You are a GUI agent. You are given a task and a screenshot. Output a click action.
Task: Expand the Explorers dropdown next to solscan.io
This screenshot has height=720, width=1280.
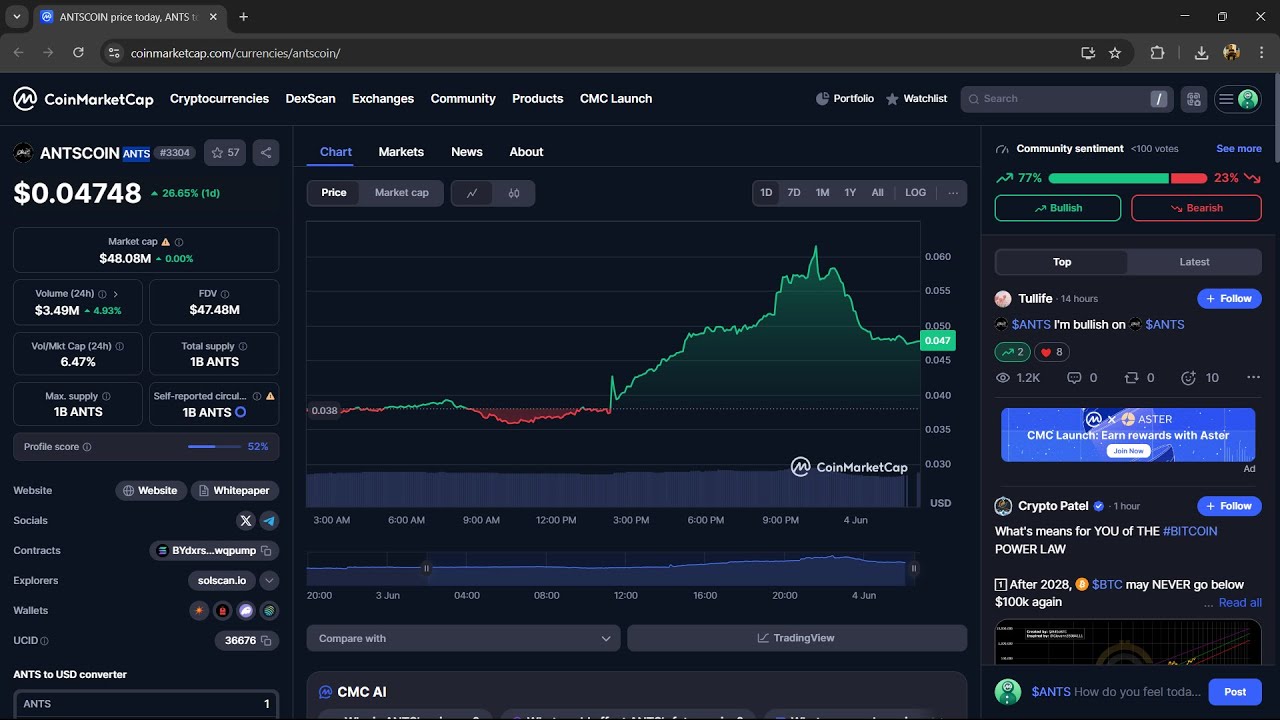[x=269, y=581]
